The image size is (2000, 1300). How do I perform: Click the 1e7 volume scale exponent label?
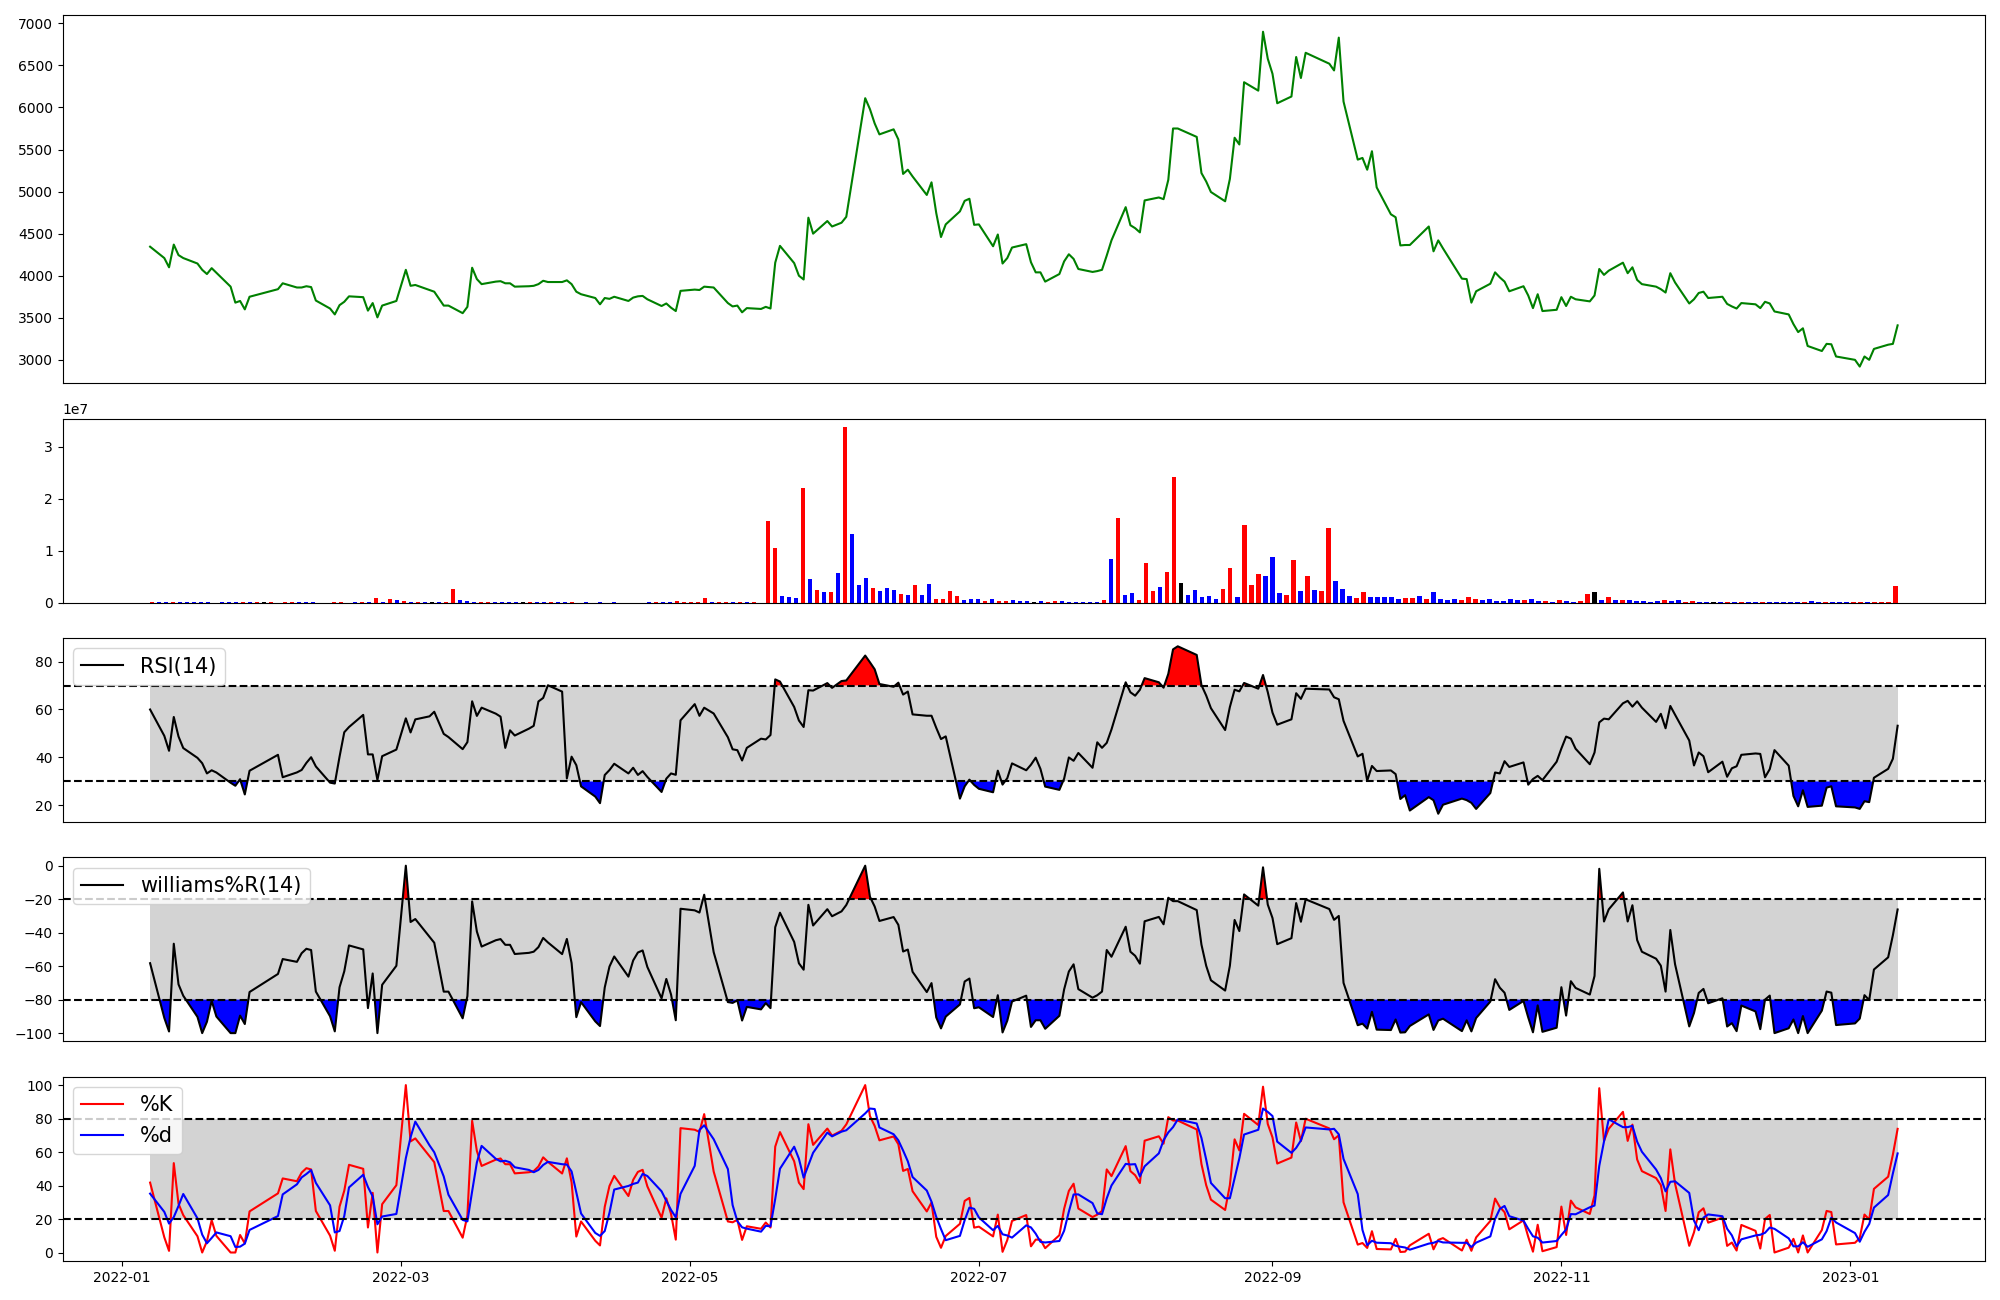pyautogui.click(x=76, y=410)
